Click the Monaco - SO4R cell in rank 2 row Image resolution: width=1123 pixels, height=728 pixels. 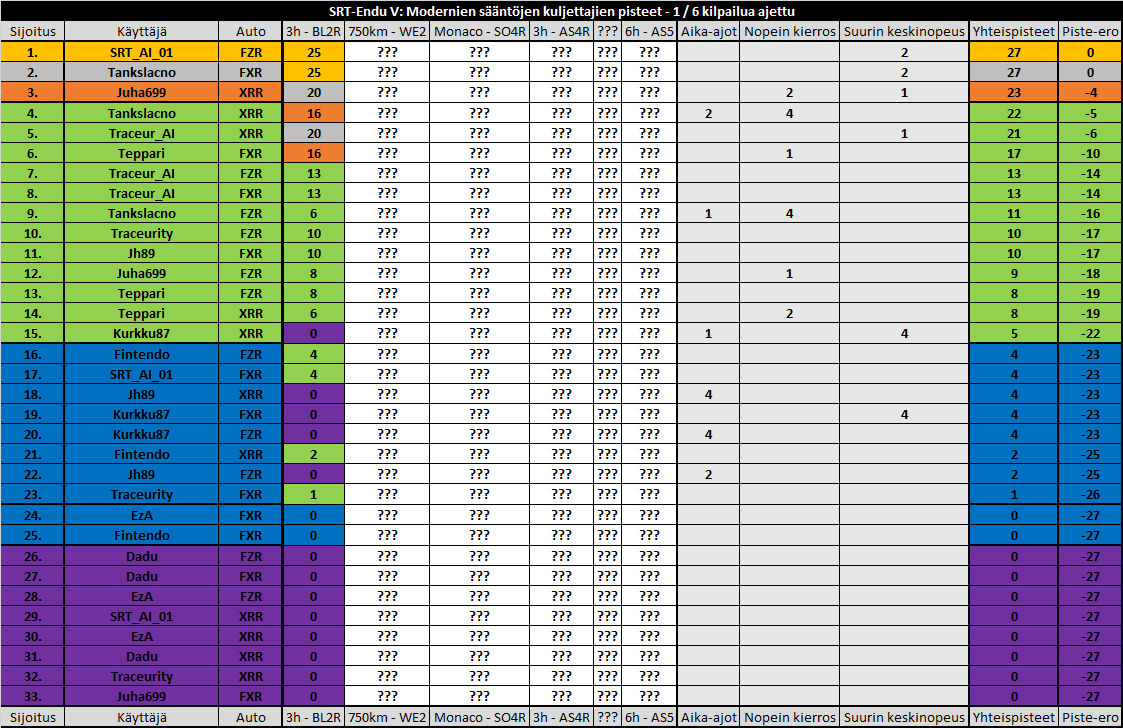point(480,72)
